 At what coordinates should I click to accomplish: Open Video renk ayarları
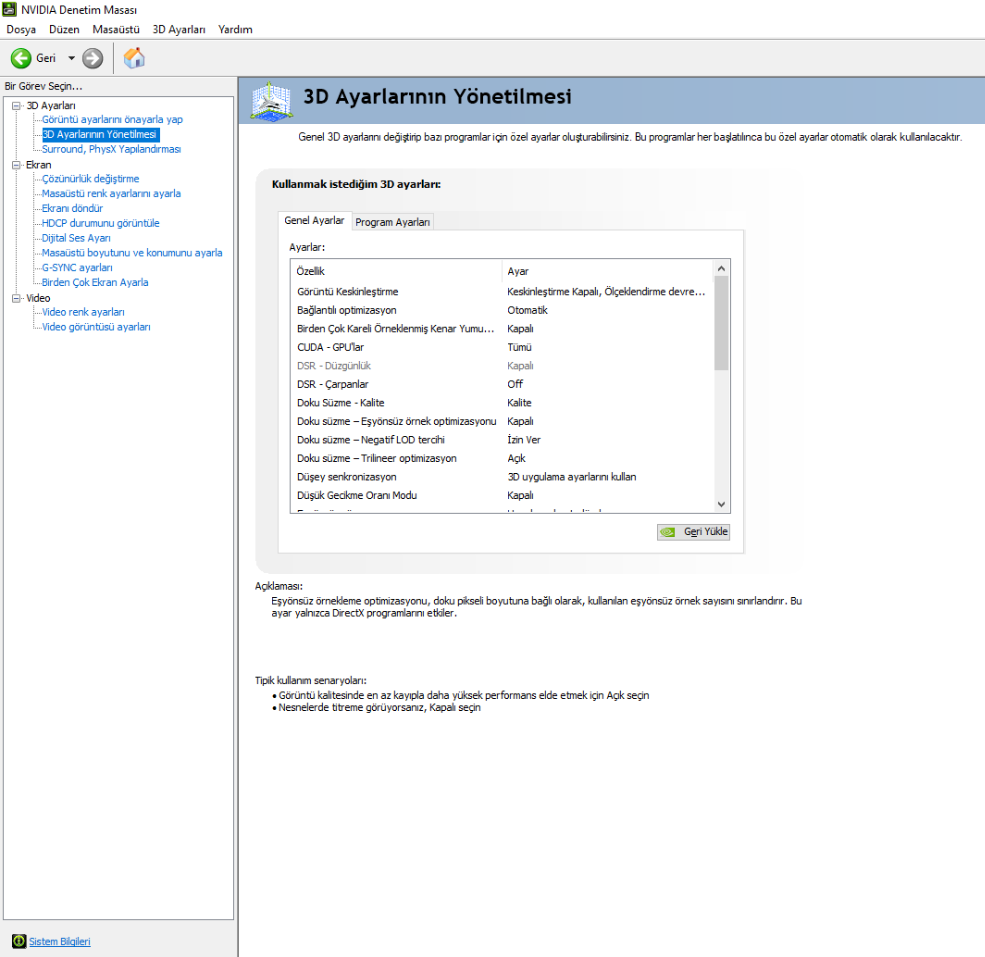[x=83, y=312]
